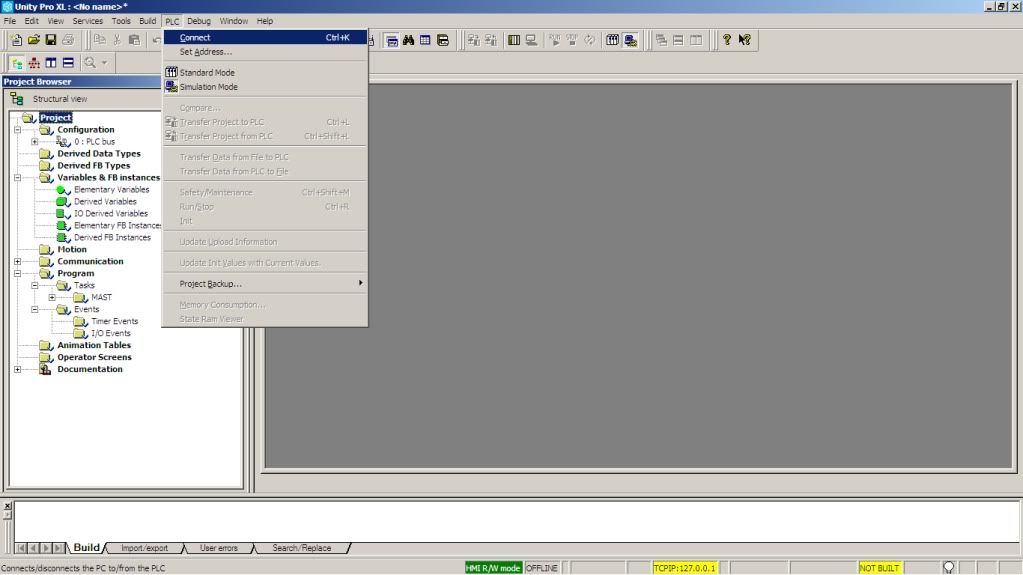The width and height of the screenshot is (1023, 575).
Task: Open Project Backup... submenu
Action: click(x=265, y=284)
